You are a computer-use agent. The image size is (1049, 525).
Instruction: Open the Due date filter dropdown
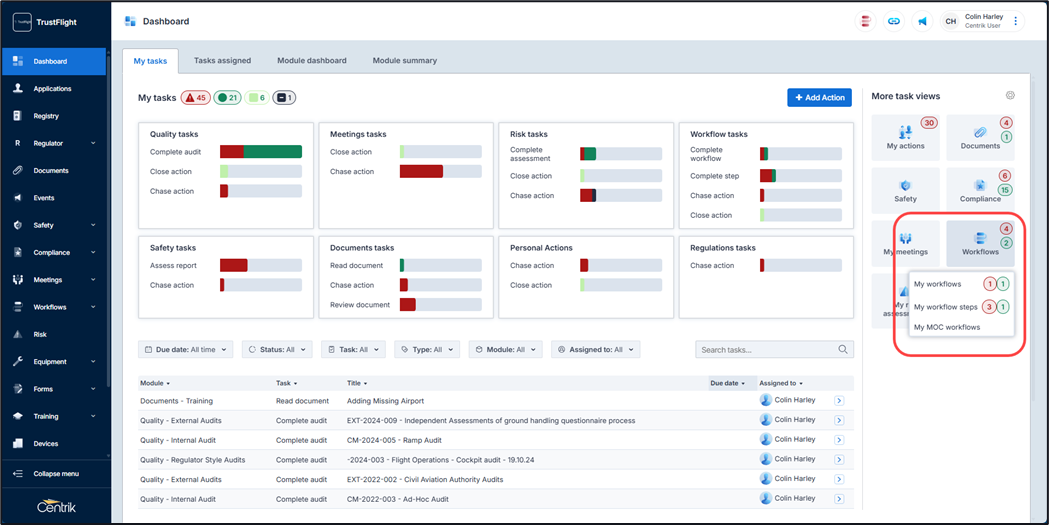point(186,350)
